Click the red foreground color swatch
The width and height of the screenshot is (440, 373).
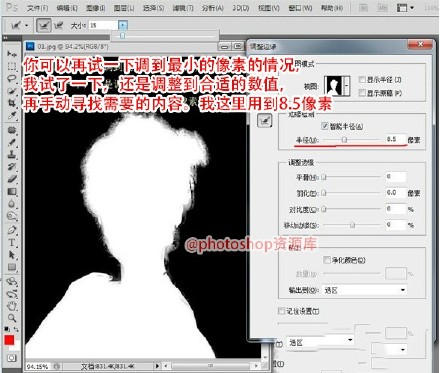[x=9, y=340]
